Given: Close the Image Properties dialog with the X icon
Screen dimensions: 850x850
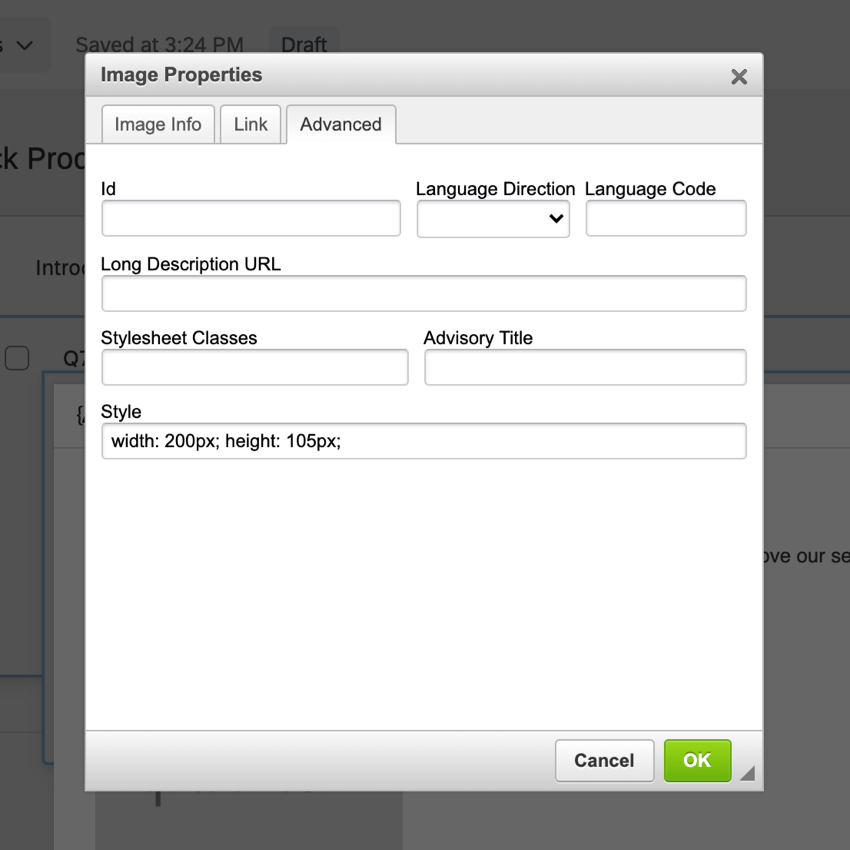Looking at the screenshot, I should (739, 76).
